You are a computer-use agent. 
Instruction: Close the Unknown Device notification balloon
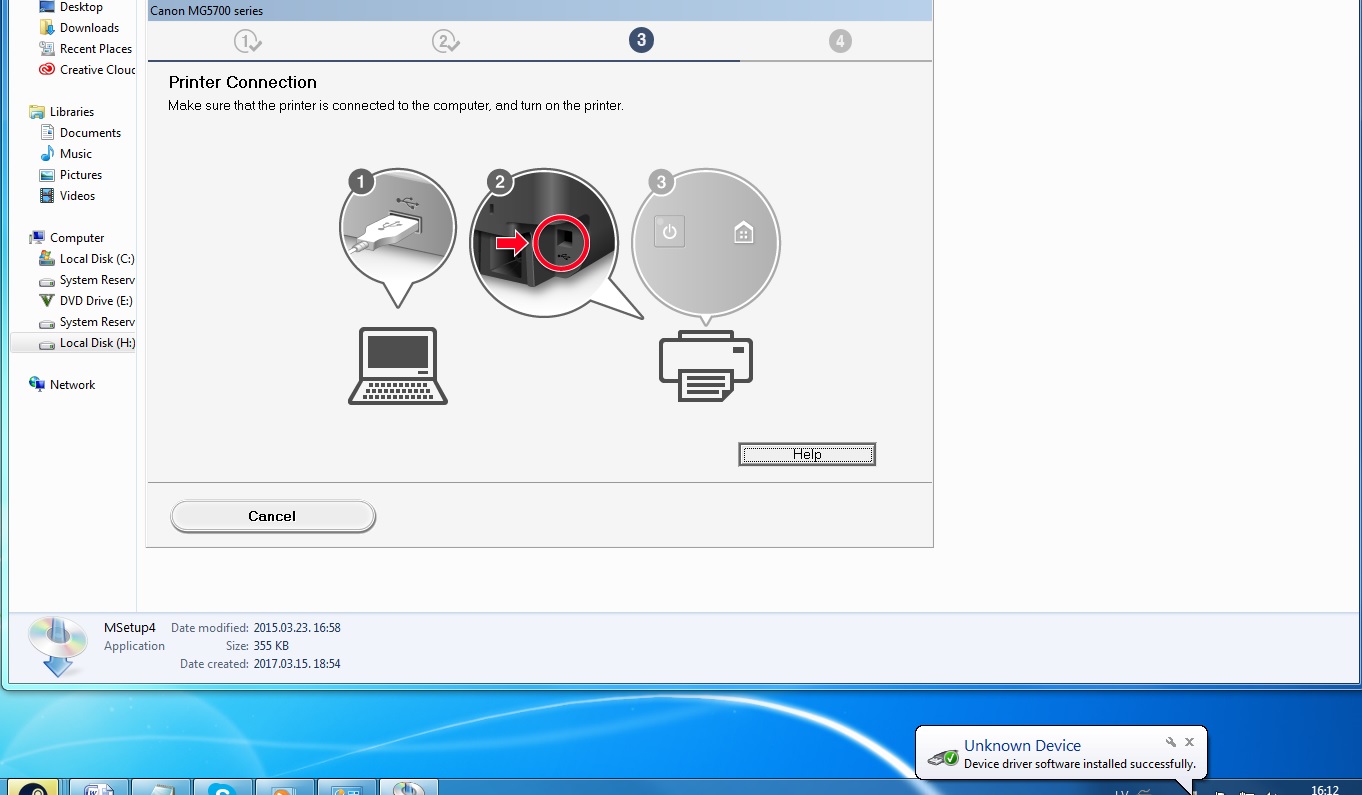coord(1189,742)
